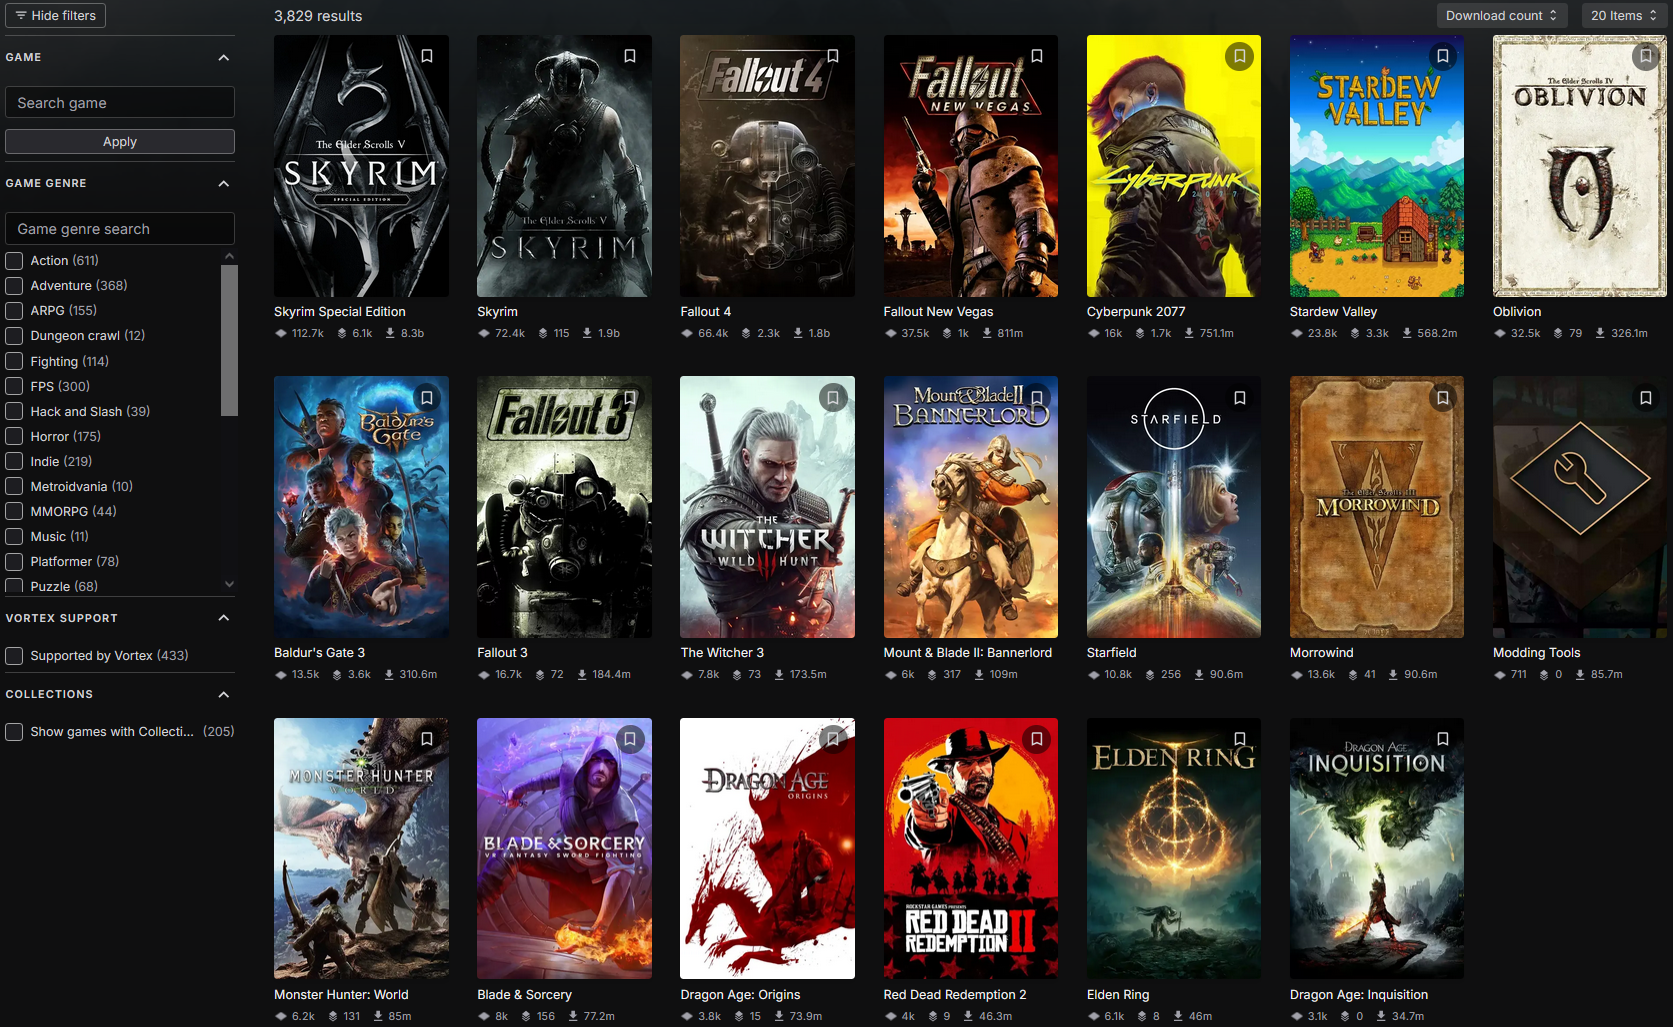Screen dimensions: 1673x1027
Task: Check the Action genre filter
Action: 14,261
